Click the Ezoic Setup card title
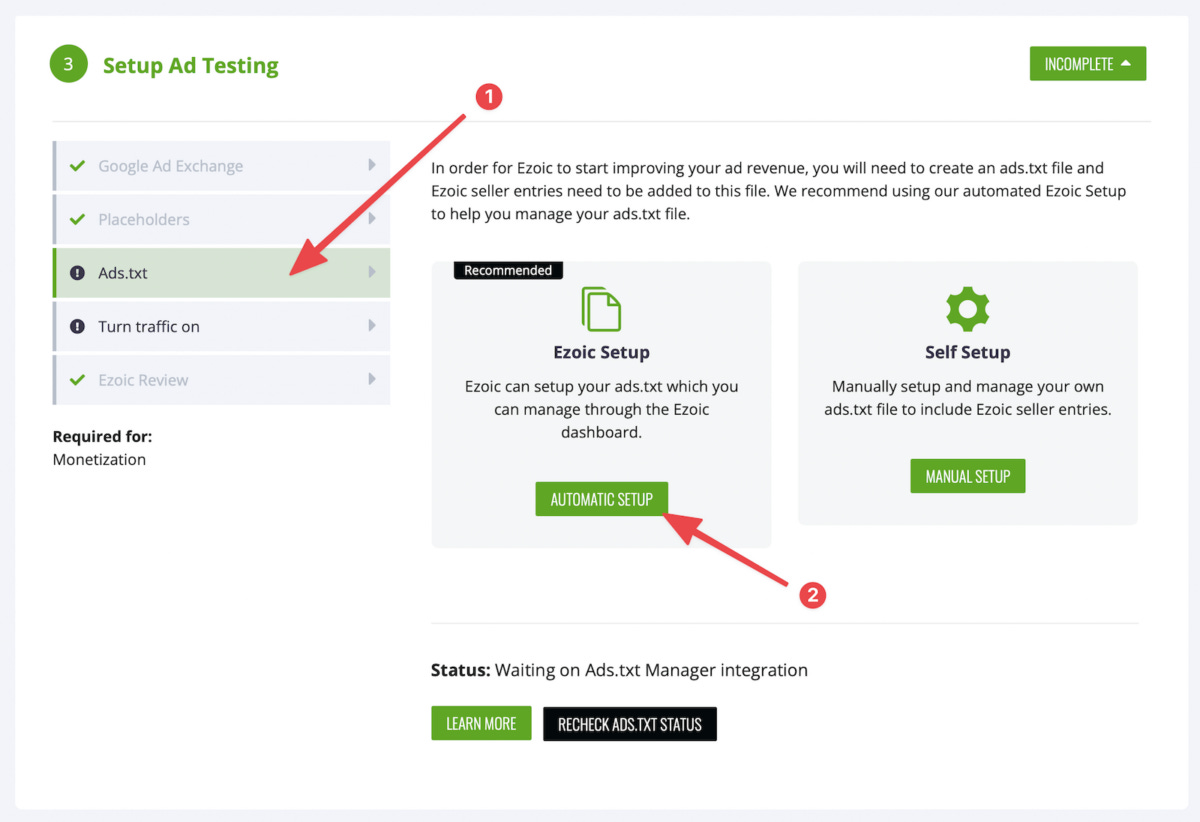The height and width of the screenshot is (822, 1200). (601, 352)
